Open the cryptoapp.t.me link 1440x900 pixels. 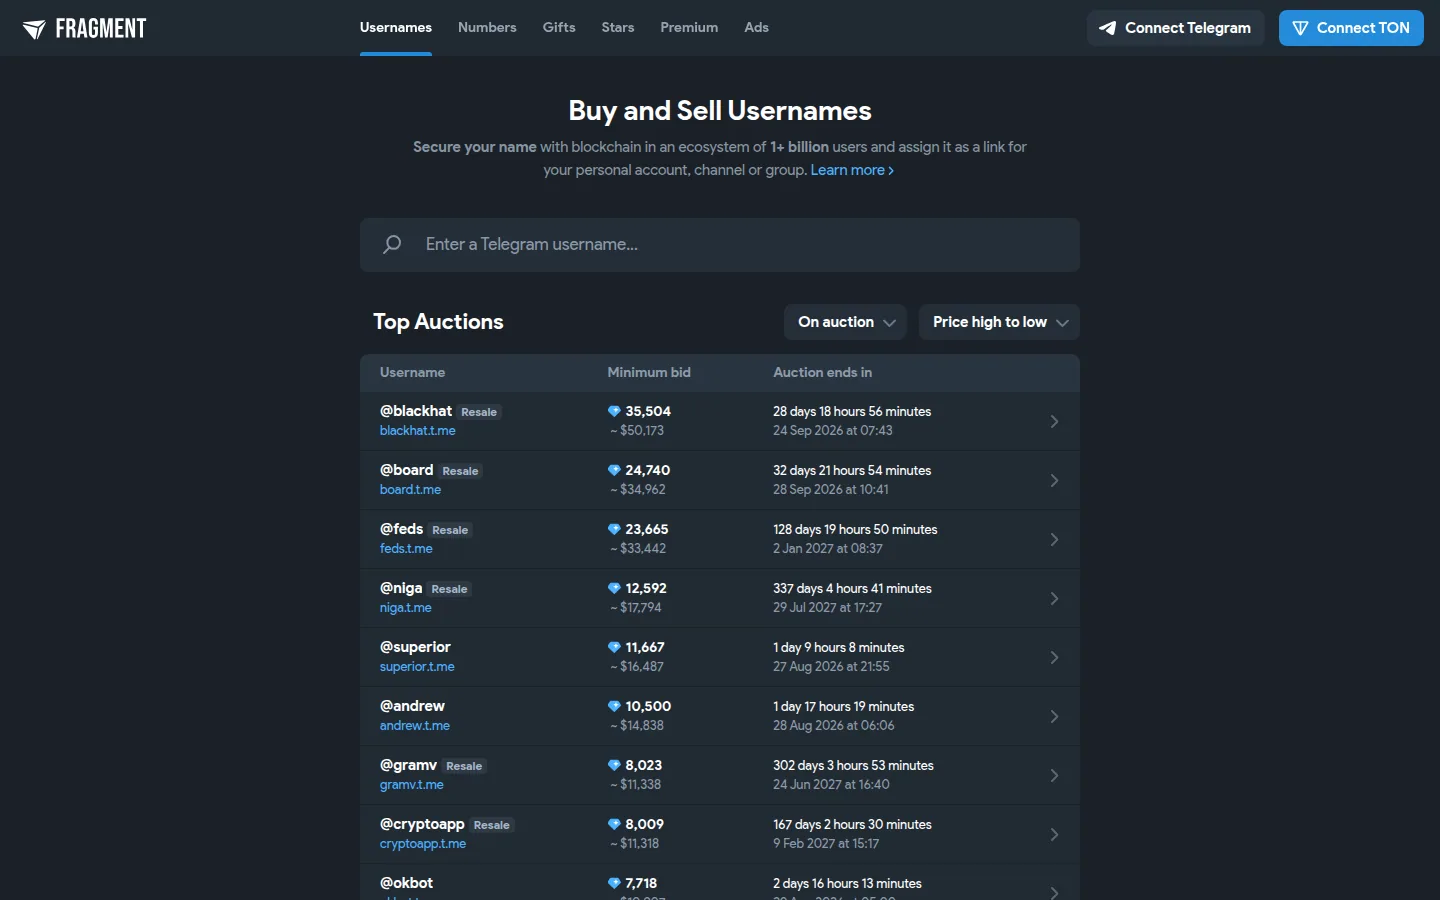[423, 844]
